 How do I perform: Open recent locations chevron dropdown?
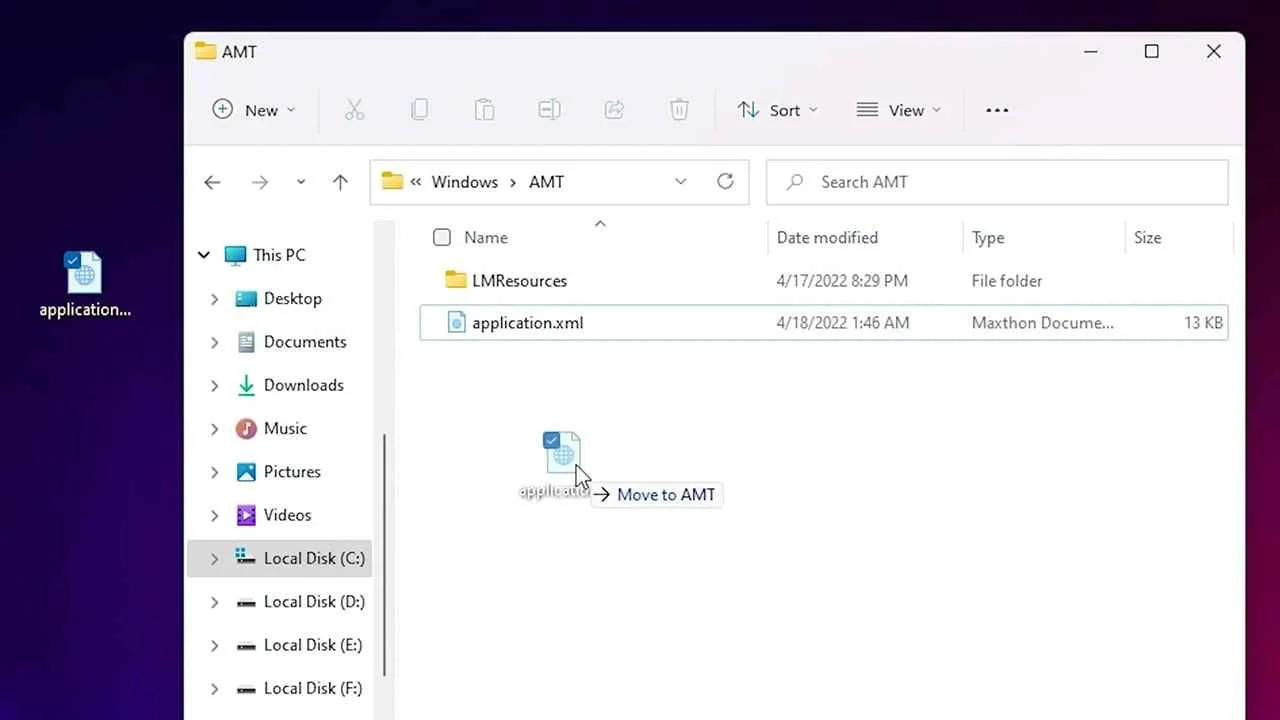click(301, 182)
